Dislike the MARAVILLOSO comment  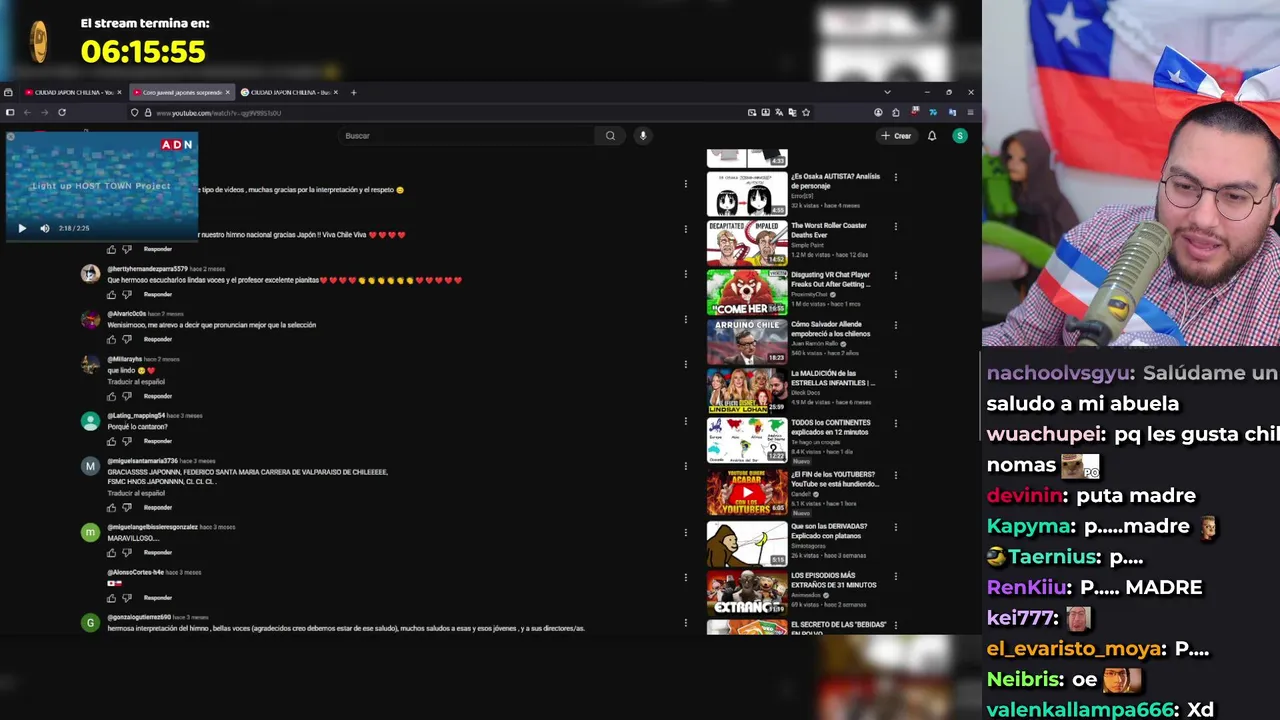pos(127,552)
